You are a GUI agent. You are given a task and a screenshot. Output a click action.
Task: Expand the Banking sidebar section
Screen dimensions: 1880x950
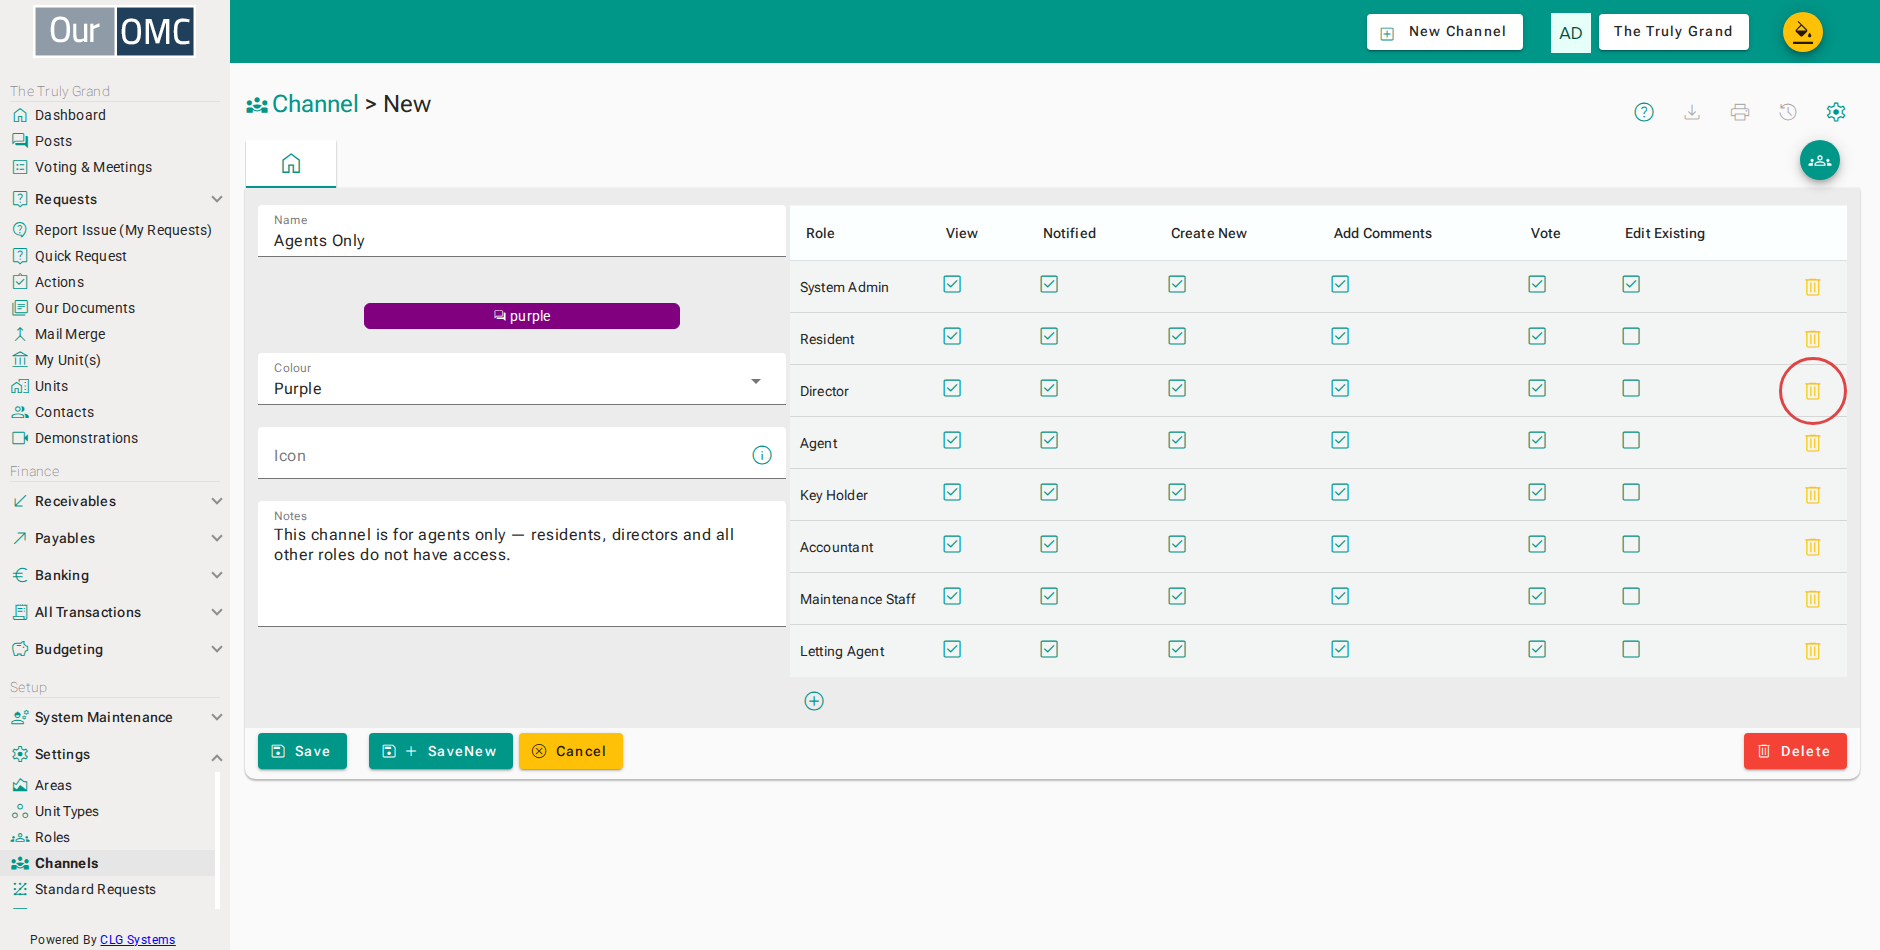click(x=115, y=575)
